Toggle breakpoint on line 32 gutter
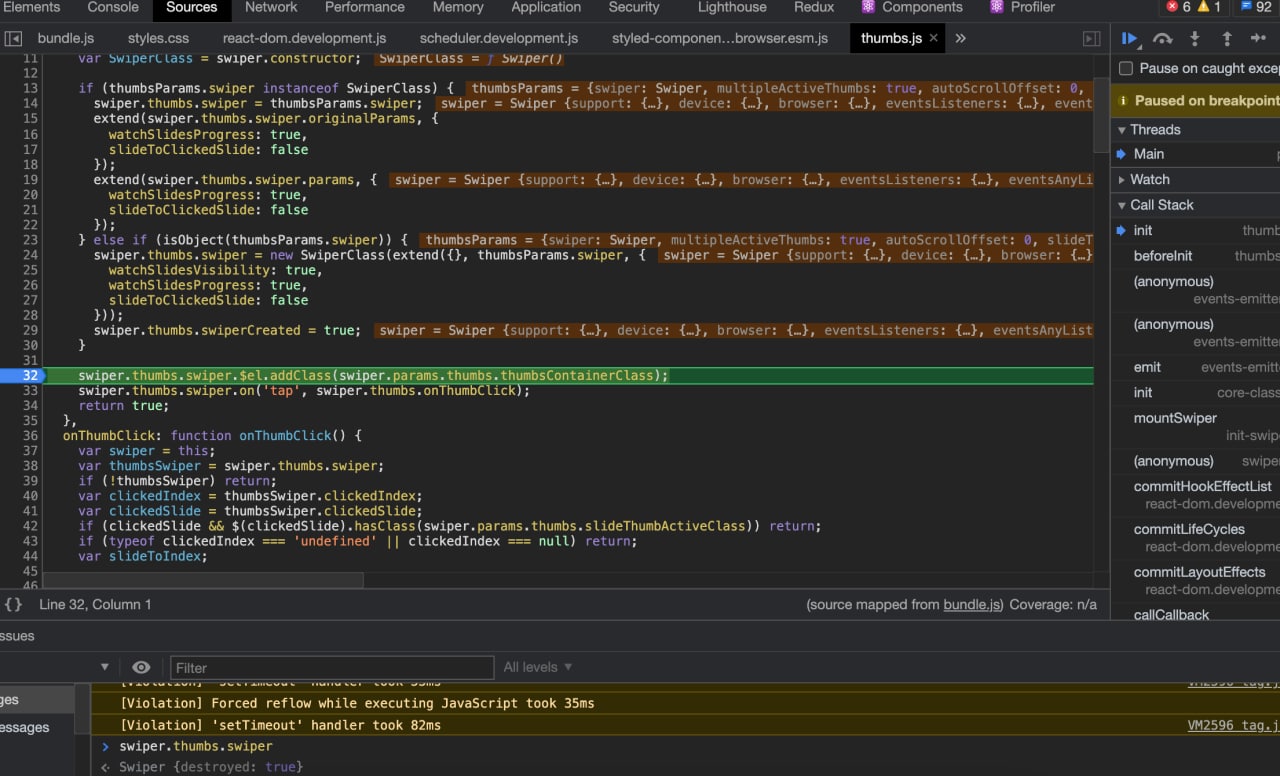Image resolution: width=1280 pixels, height=776 pixels. point(30,375)
